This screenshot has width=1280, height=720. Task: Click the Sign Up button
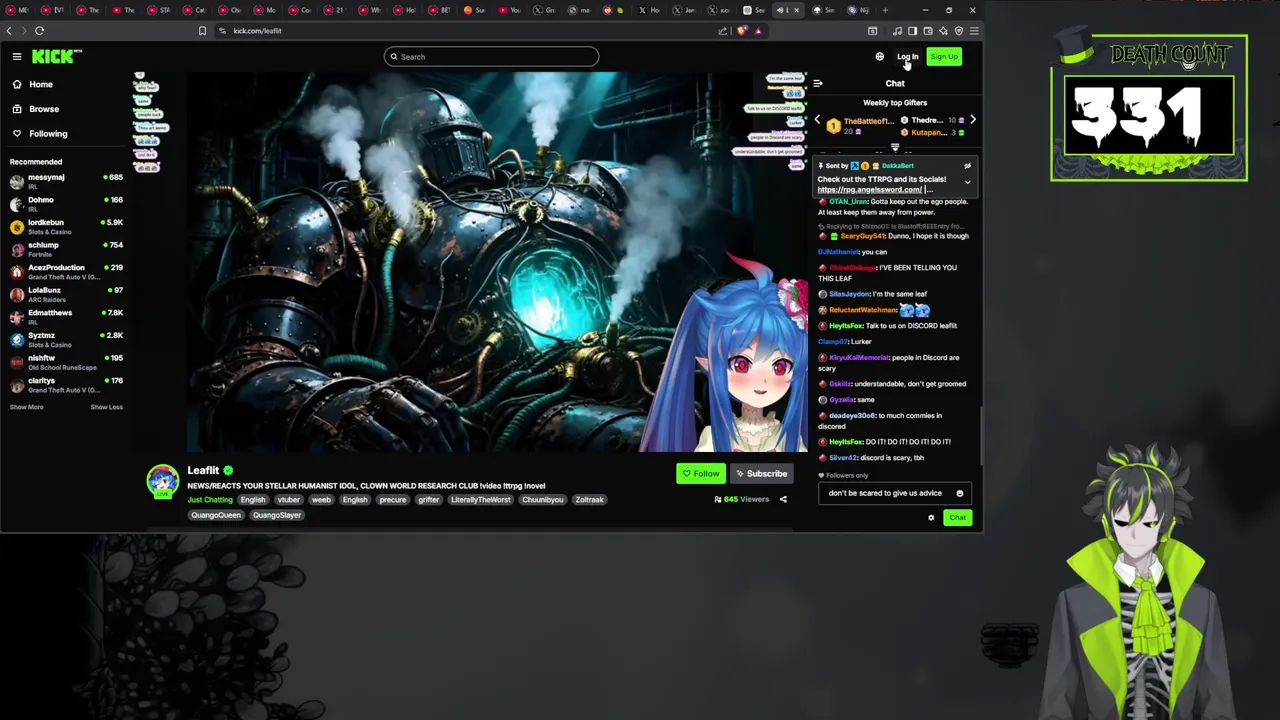coord(944,57)
